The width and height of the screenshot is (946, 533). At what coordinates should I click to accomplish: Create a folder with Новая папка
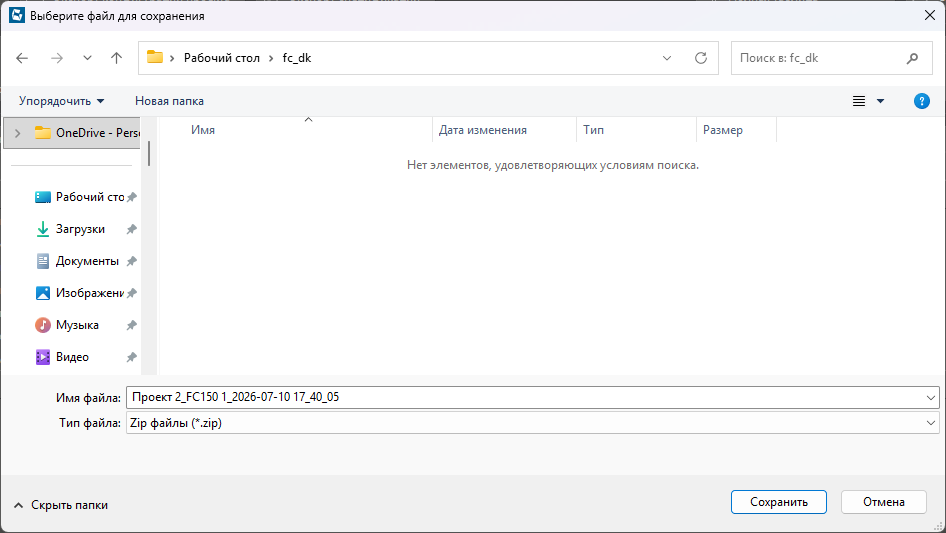coord(170,101)
